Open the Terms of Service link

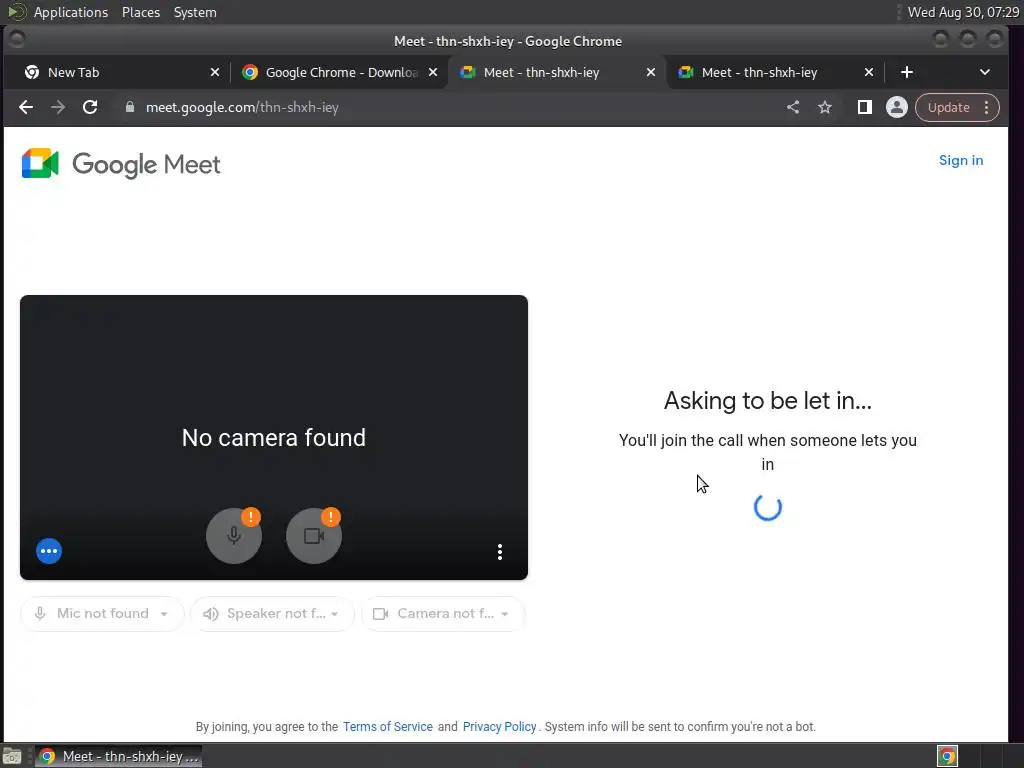click(387, 727)
